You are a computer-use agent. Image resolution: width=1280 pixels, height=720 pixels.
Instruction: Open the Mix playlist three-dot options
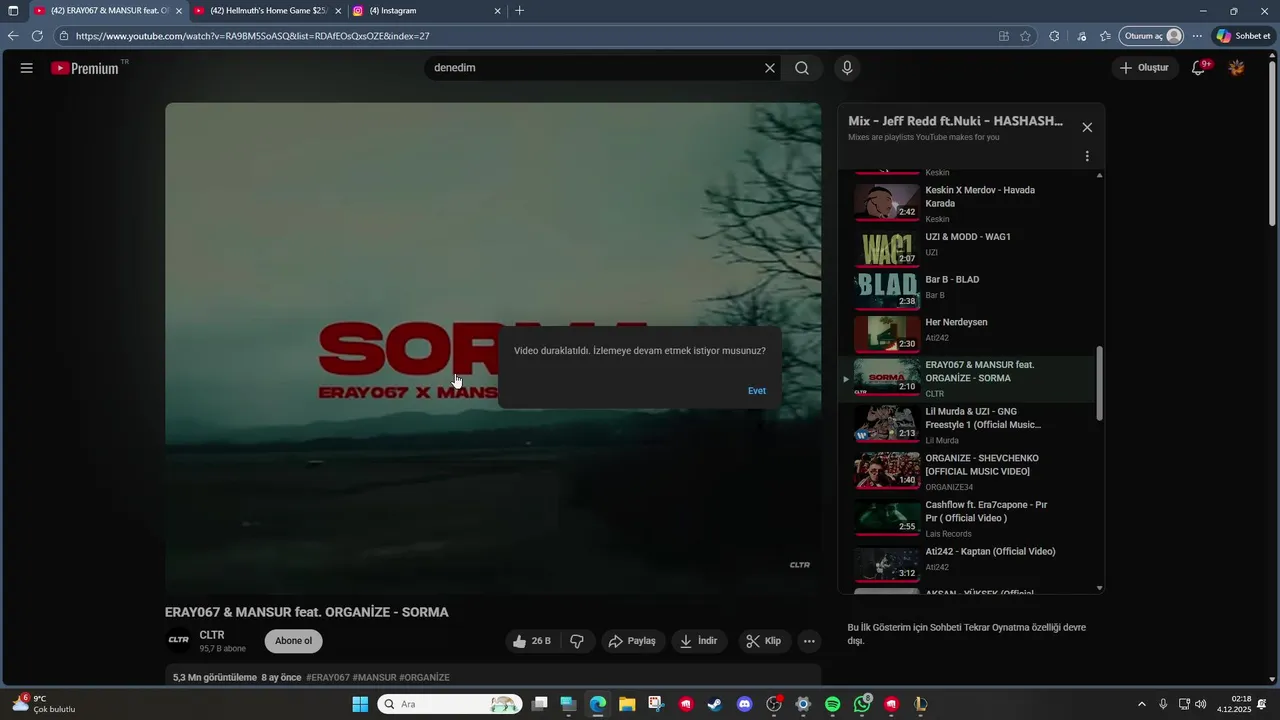[1087, 156]
